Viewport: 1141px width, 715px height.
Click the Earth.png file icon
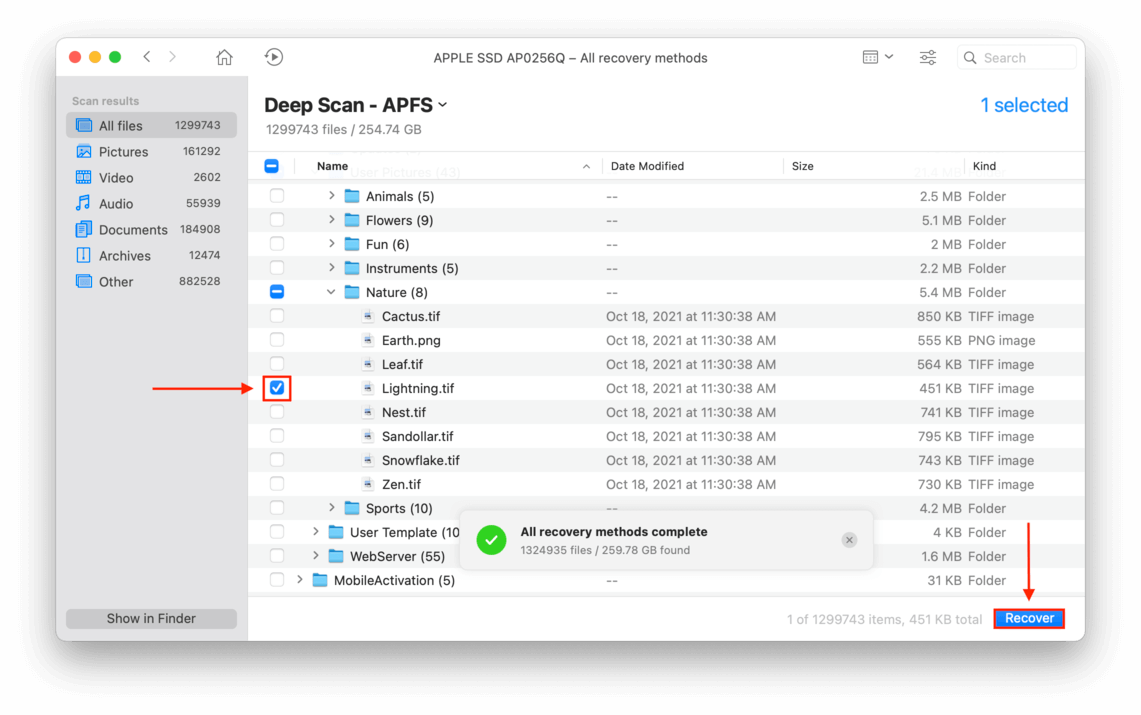(x=368, y=340)
